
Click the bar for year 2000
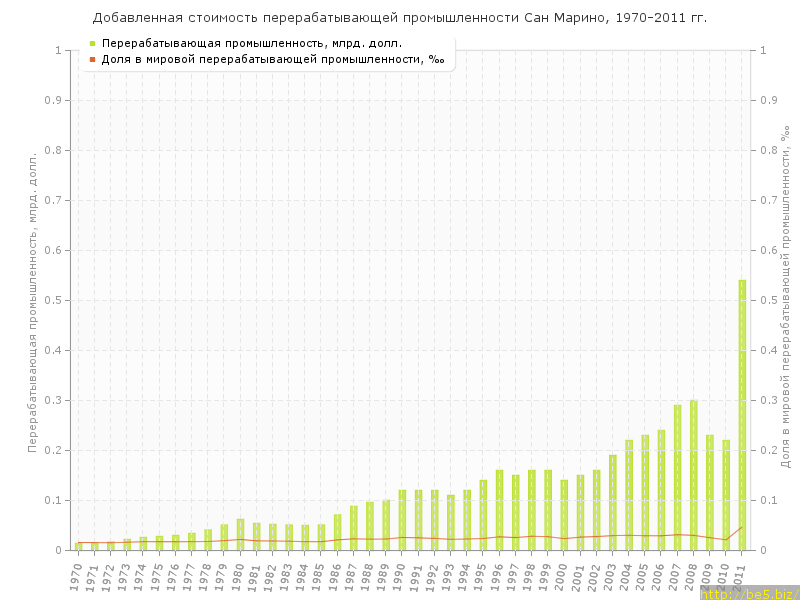point(564,515)
